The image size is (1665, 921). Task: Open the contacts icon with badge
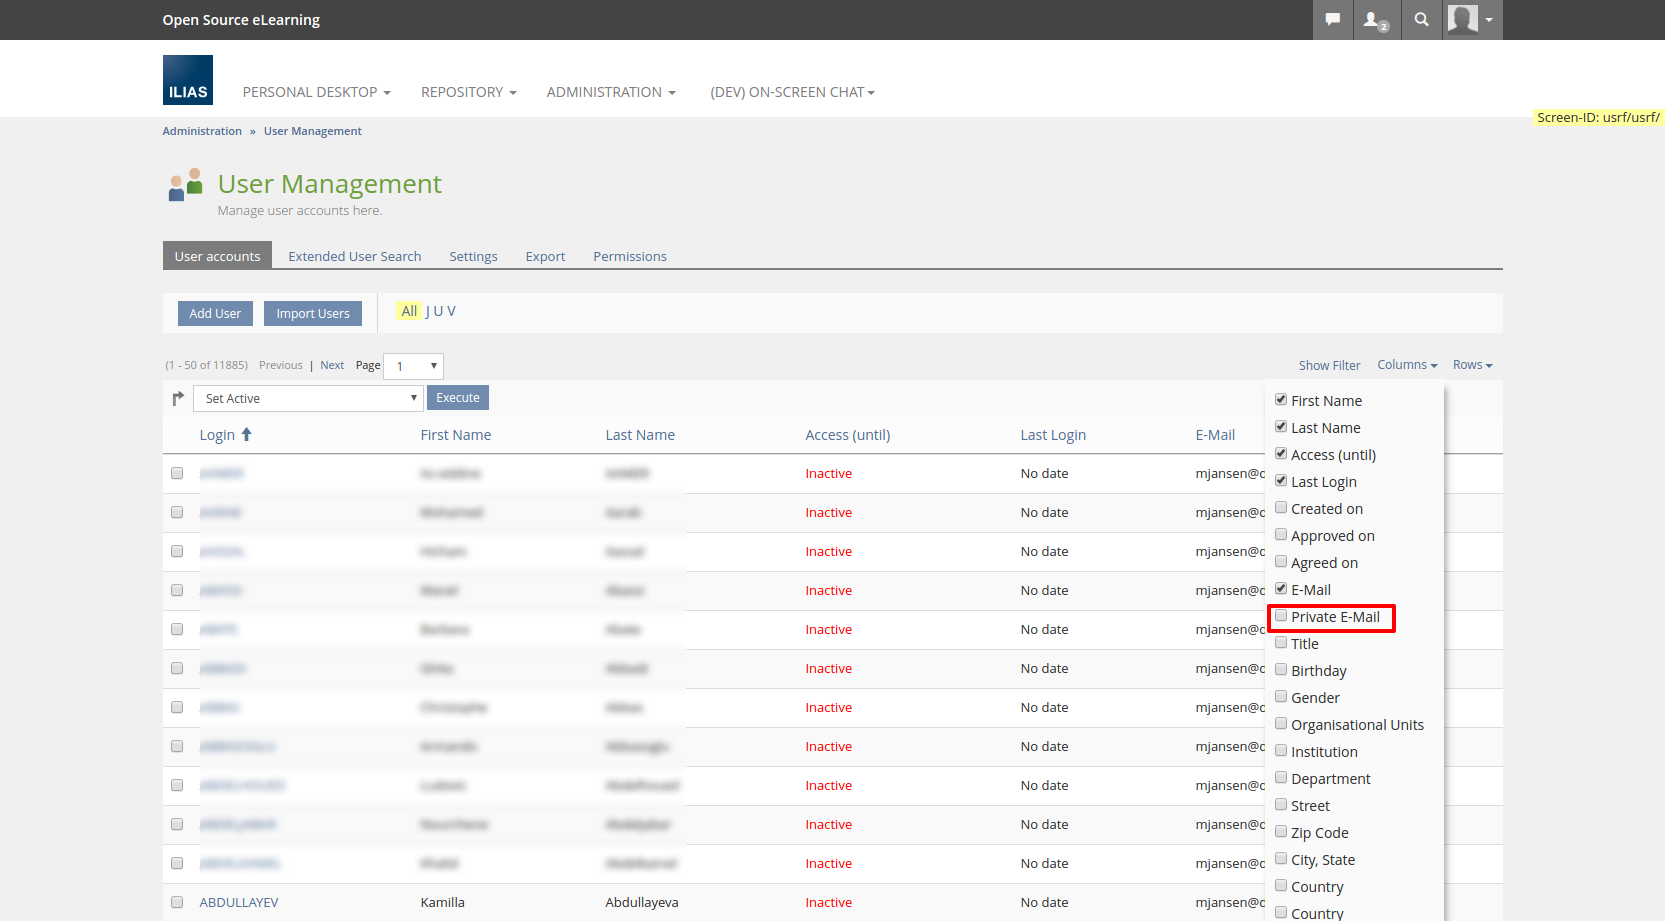tap(1376, 20)
